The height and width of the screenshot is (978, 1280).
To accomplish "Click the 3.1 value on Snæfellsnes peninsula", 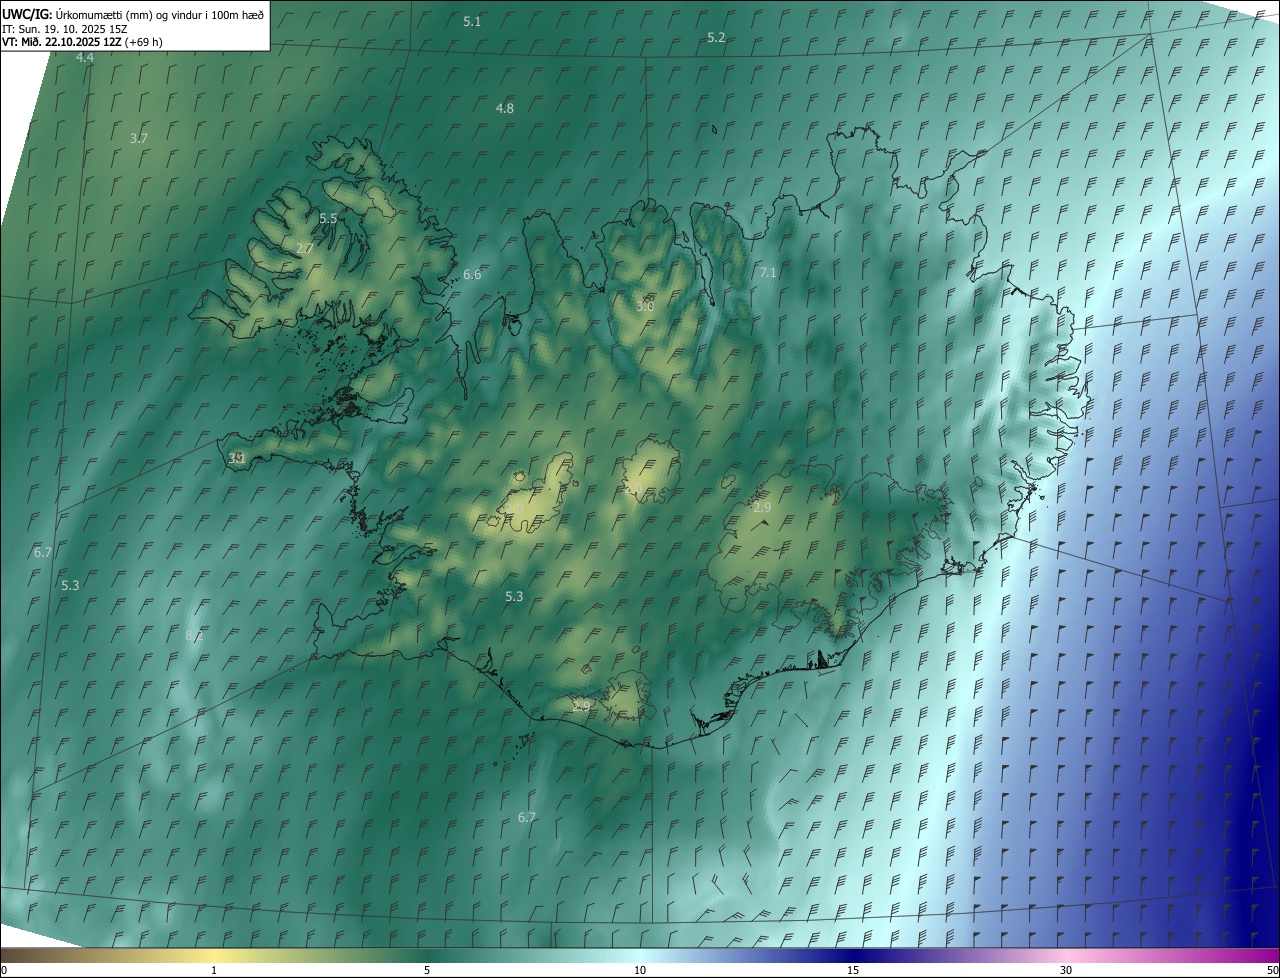I will coord(237,458).
